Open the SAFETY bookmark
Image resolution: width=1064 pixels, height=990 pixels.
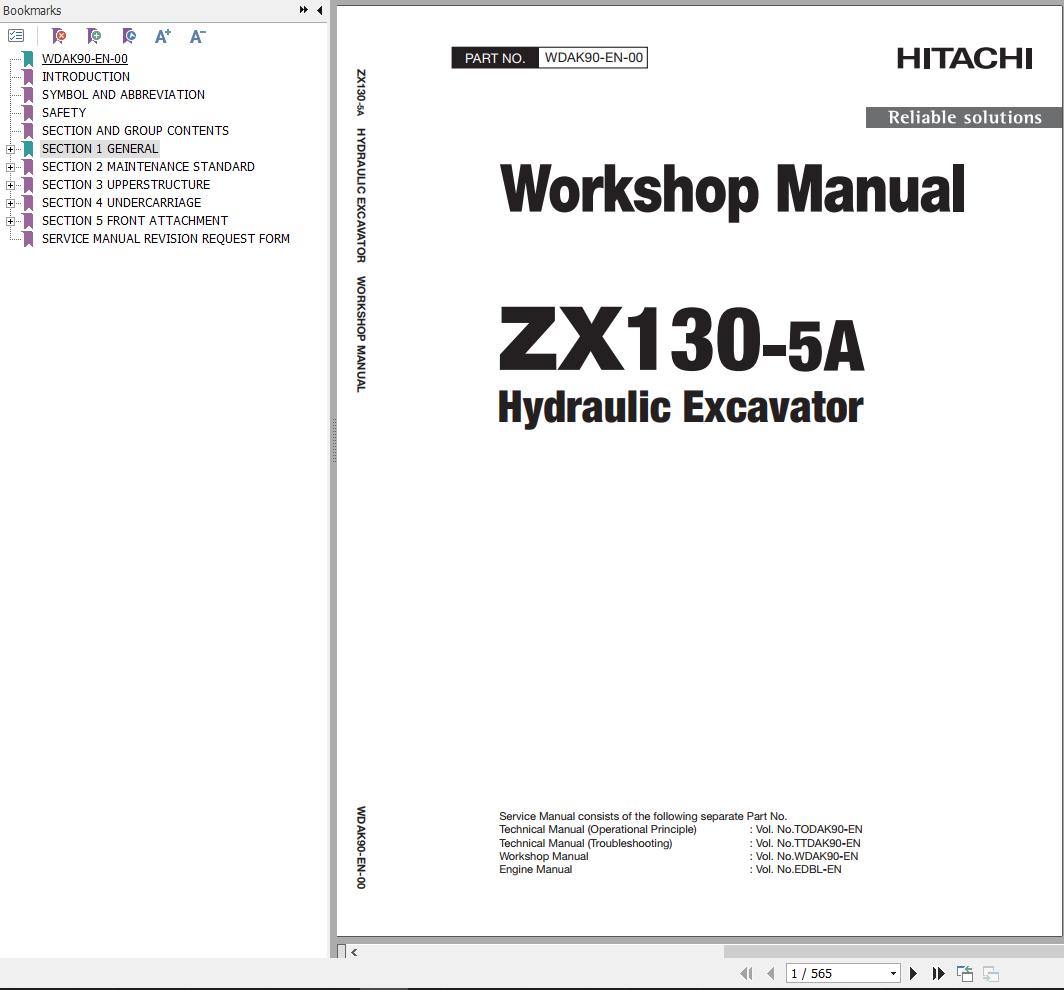coord(64,113)
